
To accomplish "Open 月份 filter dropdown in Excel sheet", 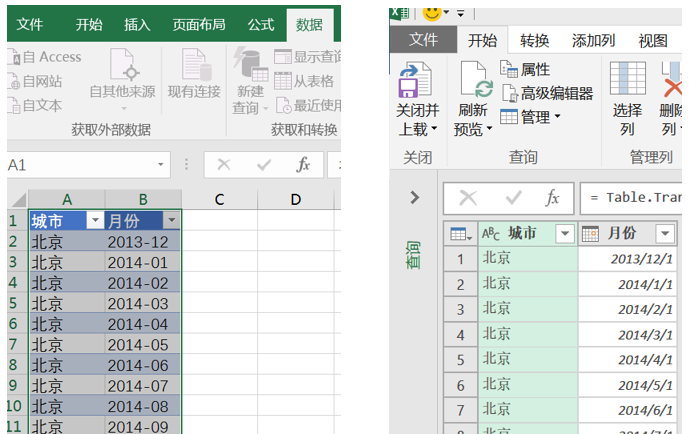I will pos(172,221).
